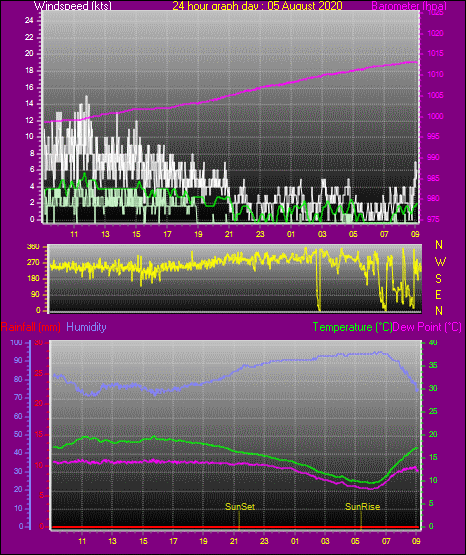Click the 1025 barometer scale value
The width and height of the screenshot is (466, 555).
435,13
